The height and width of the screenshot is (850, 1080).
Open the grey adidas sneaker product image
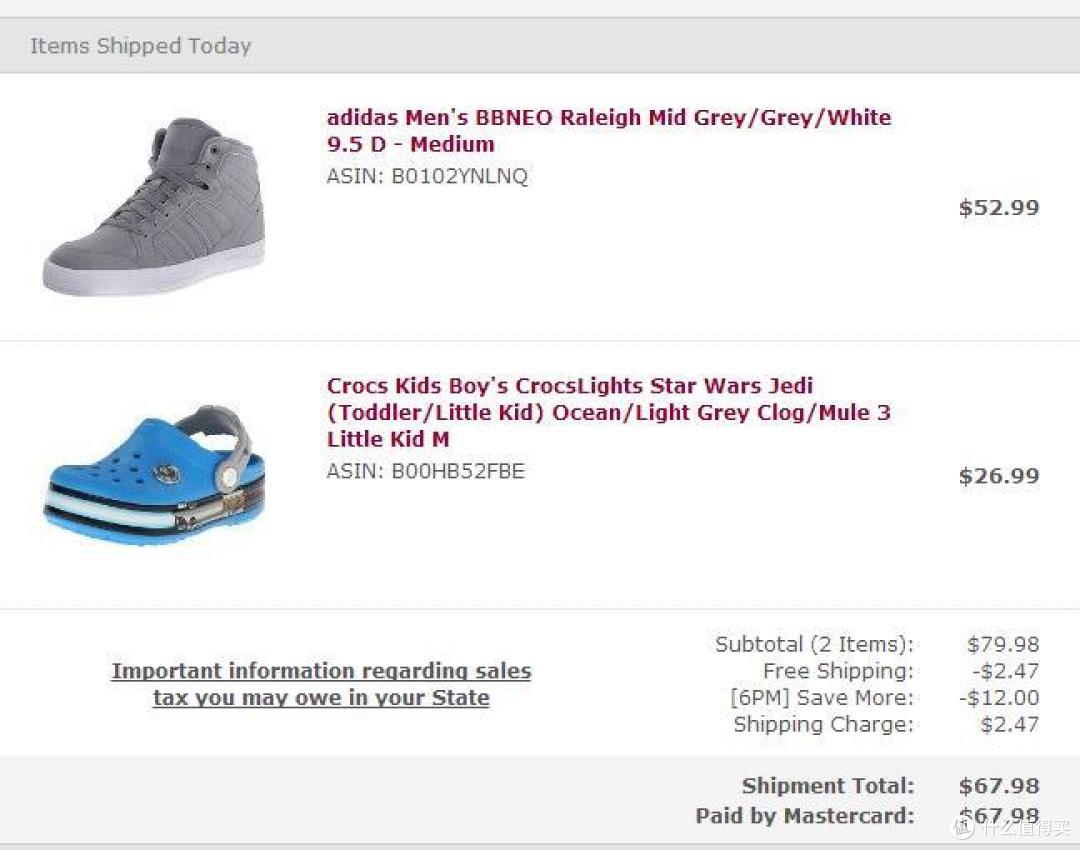154,206
